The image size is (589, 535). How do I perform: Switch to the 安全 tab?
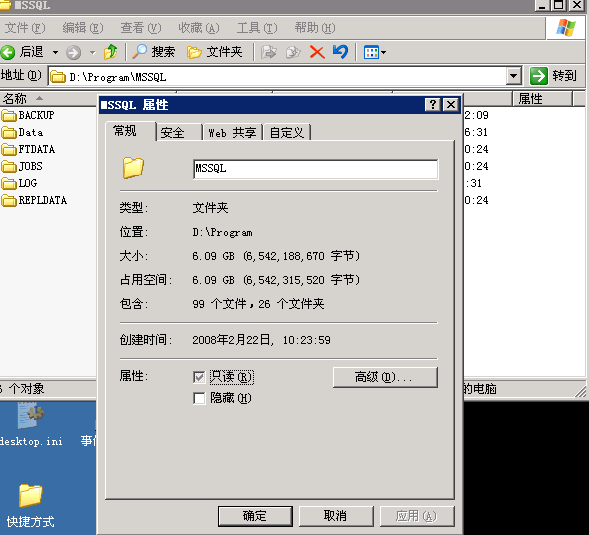click(179, 133)
